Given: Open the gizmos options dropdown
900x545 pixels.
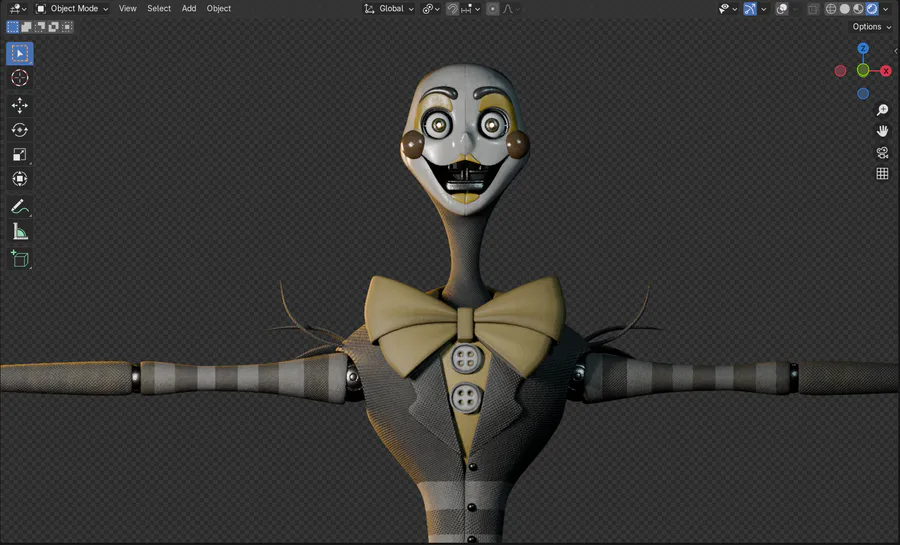Looking at the screenshot, I should pos(763,9).
